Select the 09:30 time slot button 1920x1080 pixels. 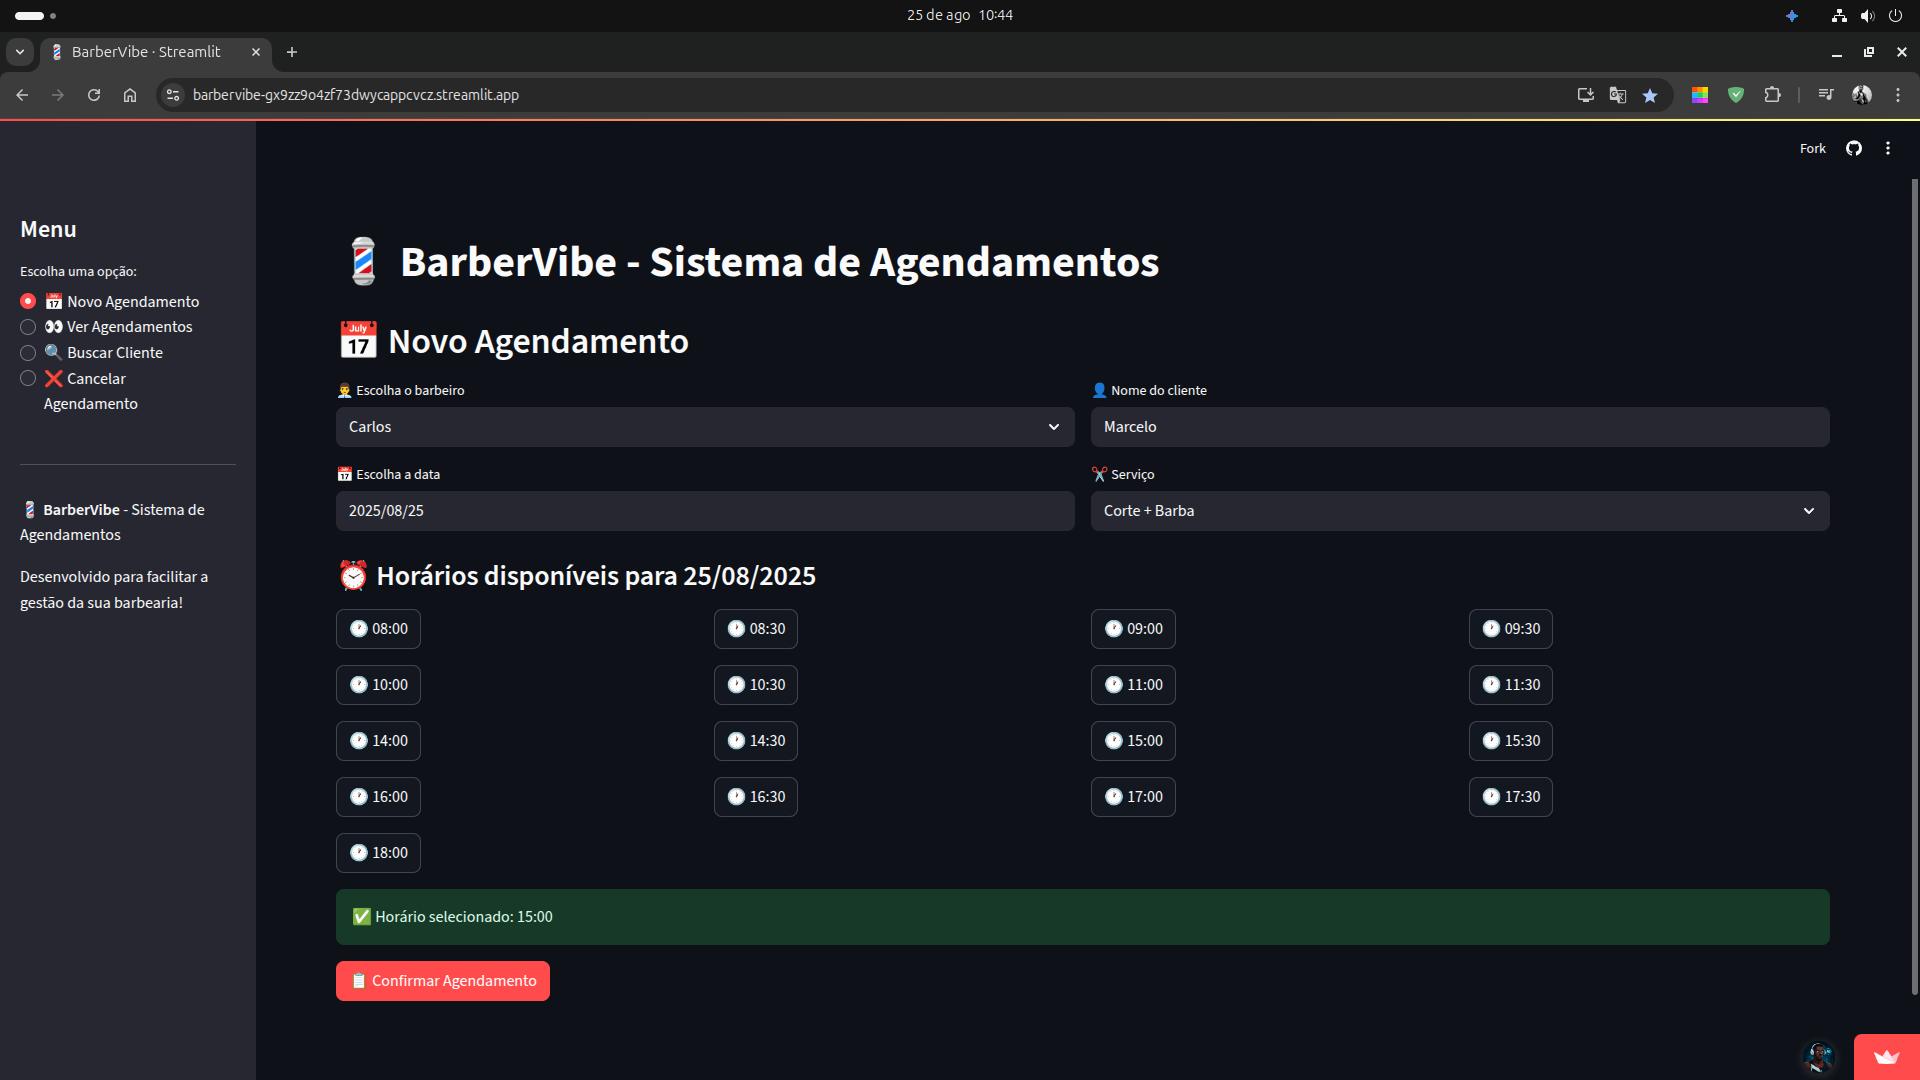pos(1510,629)
